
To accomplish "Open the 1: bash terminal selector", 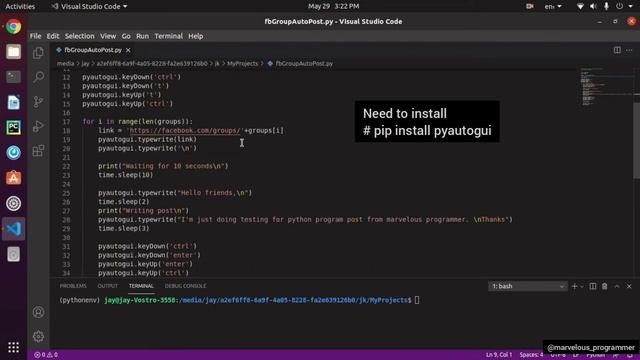I will [527, 286].
